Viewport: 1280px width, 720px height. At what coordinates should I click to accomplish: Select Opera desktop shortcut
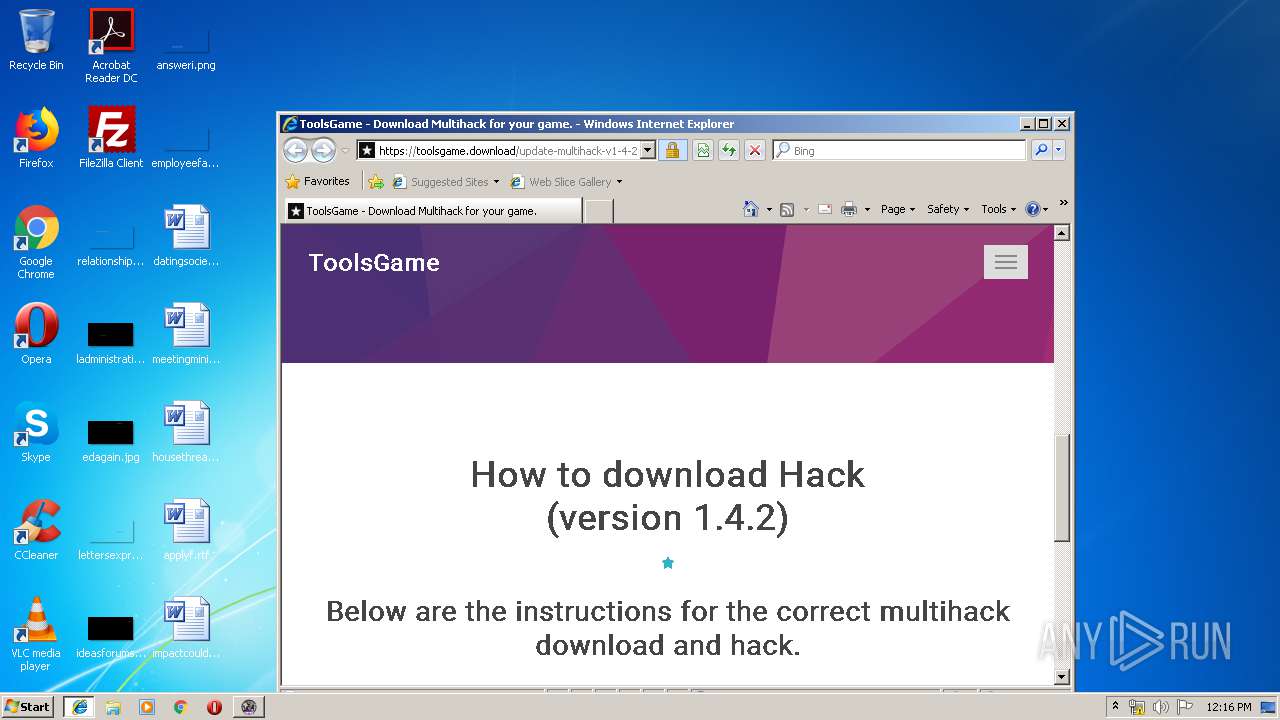[x=36, y=334]
